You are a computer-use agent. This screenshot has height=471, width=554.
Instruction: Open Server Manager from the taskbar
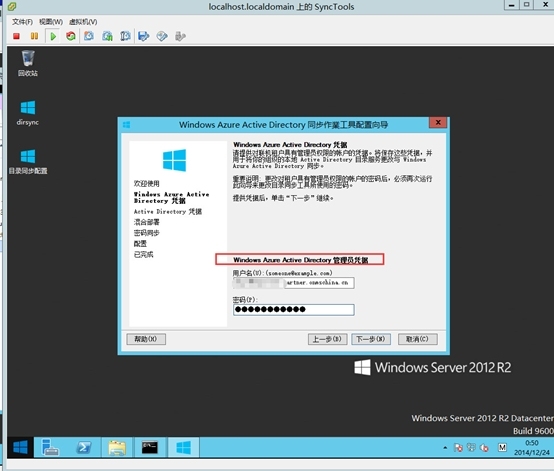(x=50, y=447)
